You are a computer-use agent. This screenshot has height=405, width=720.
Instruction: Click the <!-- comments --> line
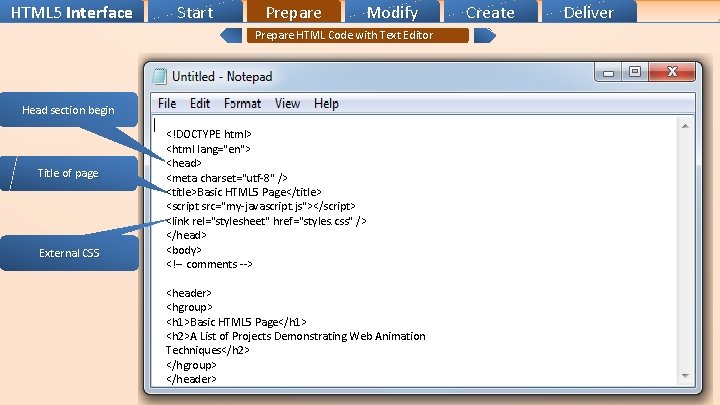pos(209,264)
